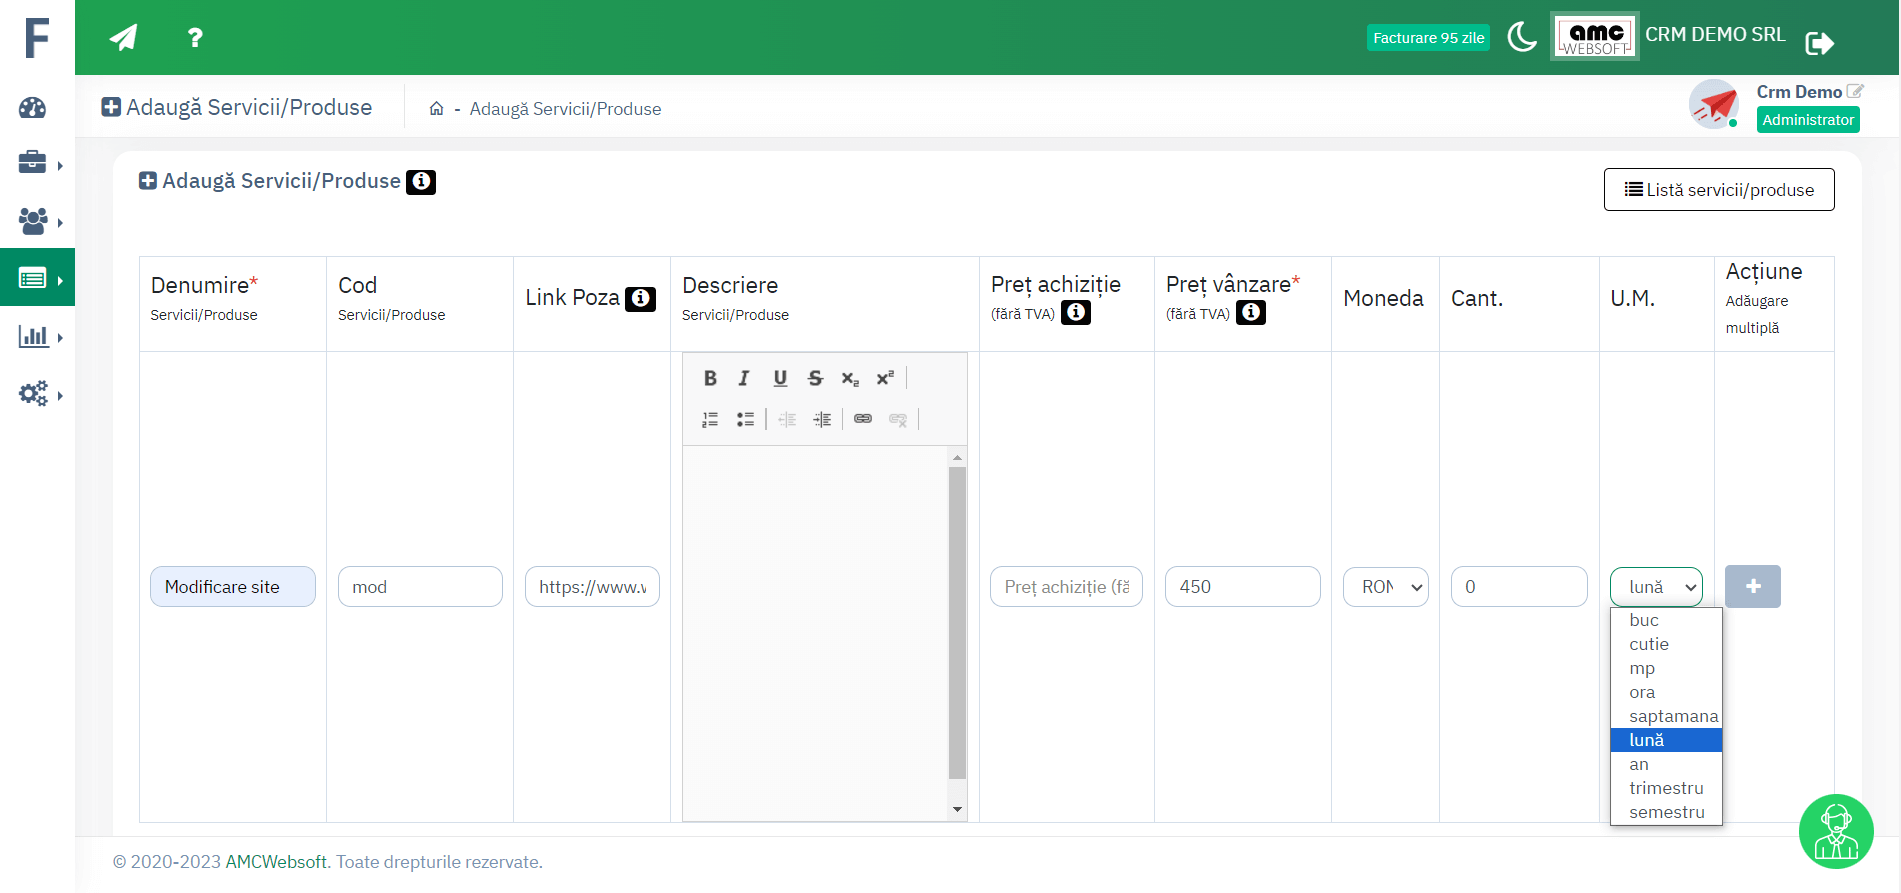Click the logout arrow icon

click(x=1819, y=43)
